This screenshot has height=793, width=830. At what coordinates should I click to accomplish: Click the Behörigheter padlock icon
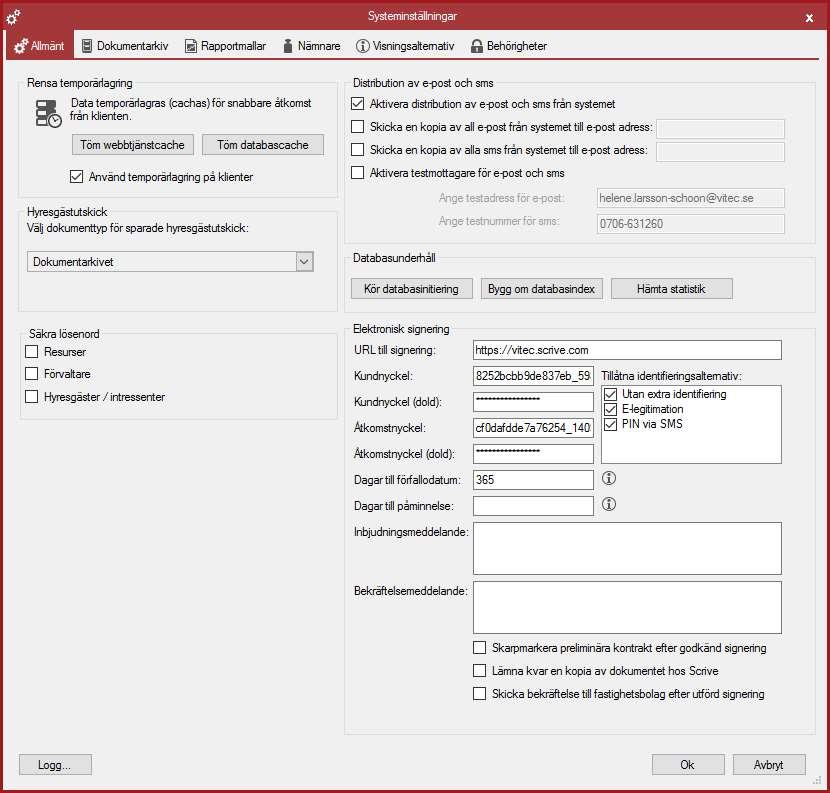[477, 46]
